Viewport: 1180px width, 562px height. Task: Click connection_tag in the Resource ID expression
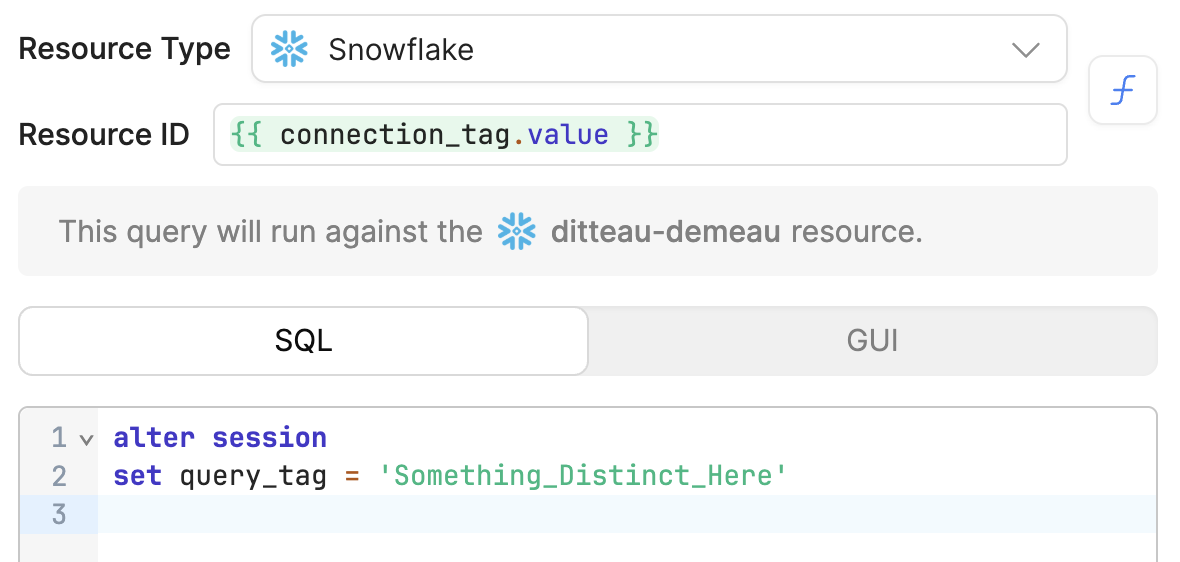coord(396,135)
